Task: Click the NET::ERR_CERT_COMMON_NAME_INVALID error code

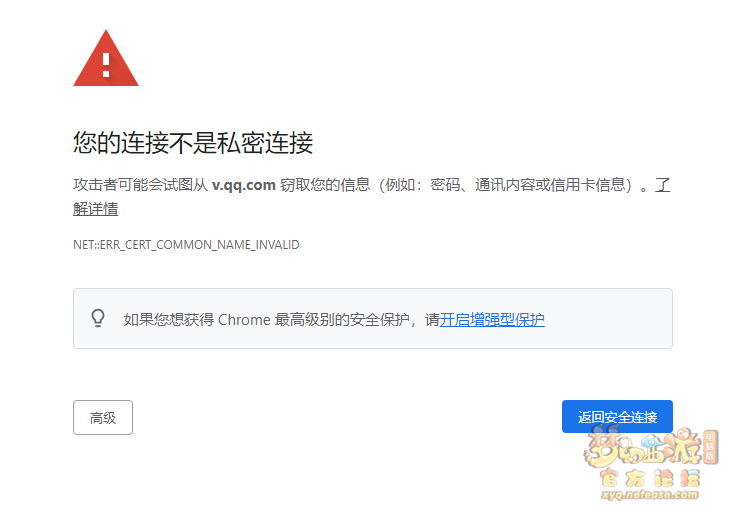Action: [186, 245]
